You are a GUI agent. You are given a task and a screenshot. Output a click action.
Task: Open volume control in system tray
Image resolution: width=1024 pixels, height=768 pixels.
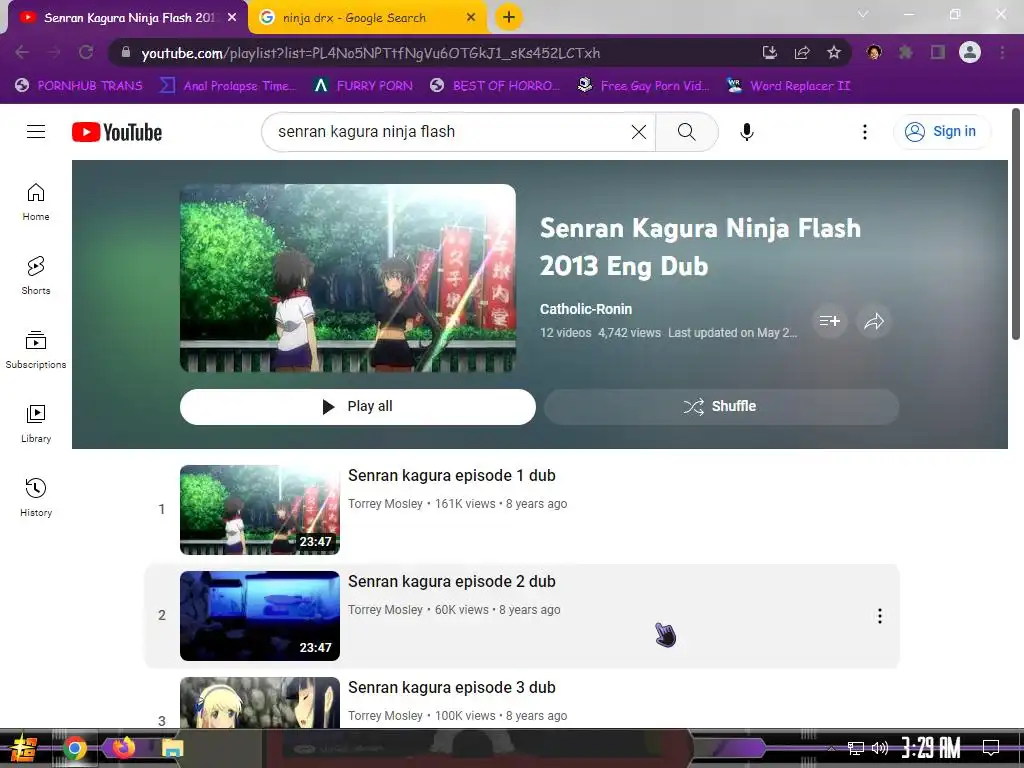pyautogui.click(x=880, y=748)
